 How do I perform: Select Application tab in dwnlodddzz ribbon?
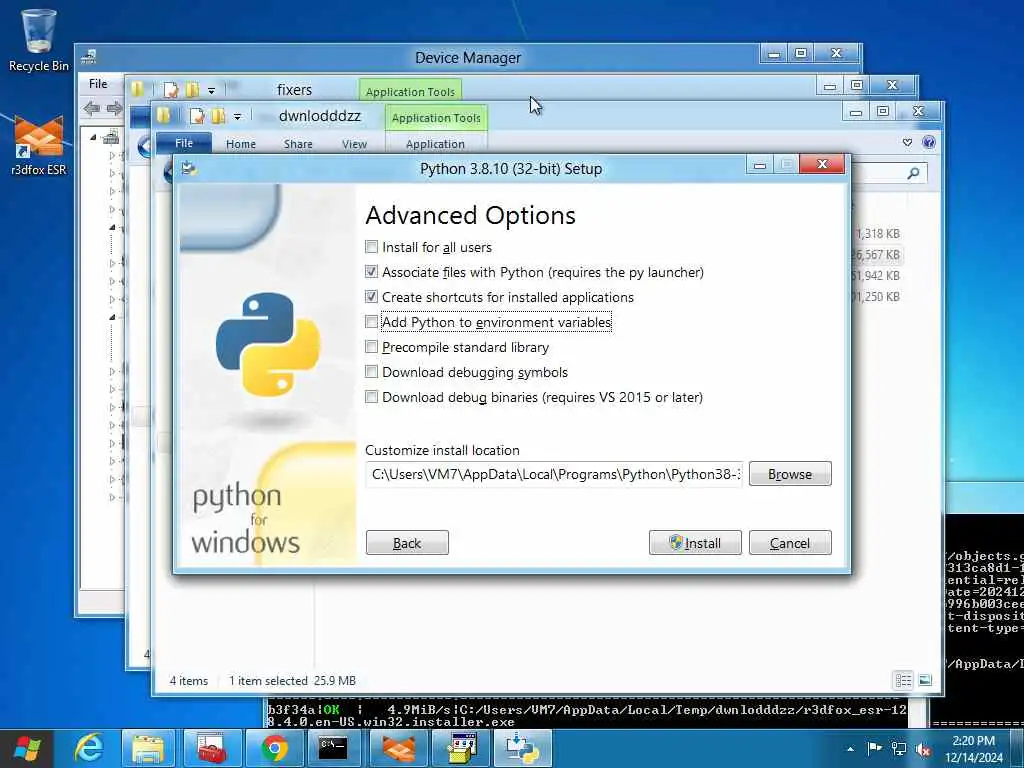(x=435, y=144)
